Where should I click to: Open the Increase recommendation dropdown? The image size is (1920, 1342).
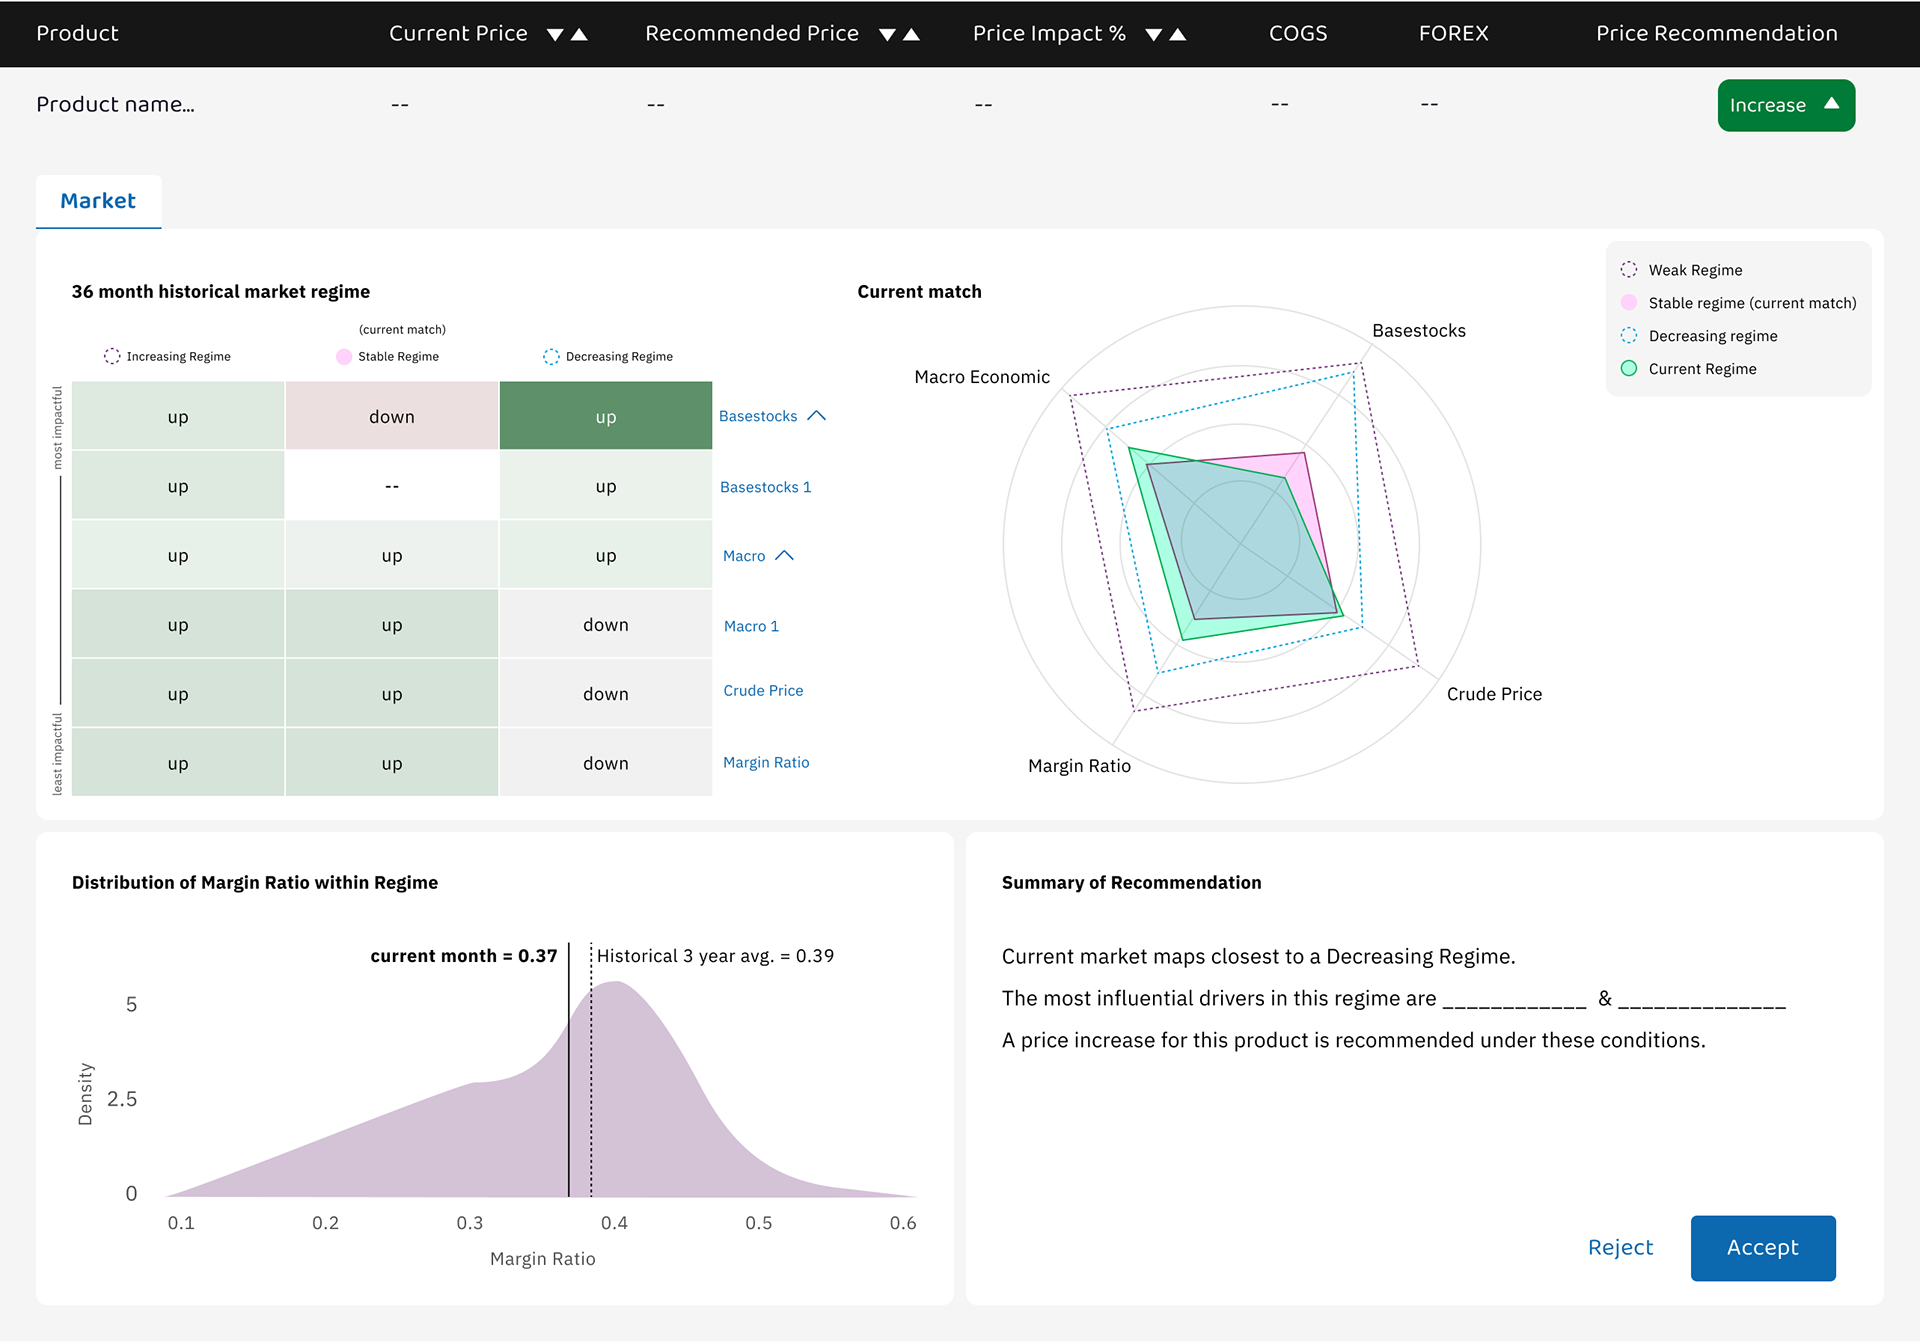point(1785,105)
